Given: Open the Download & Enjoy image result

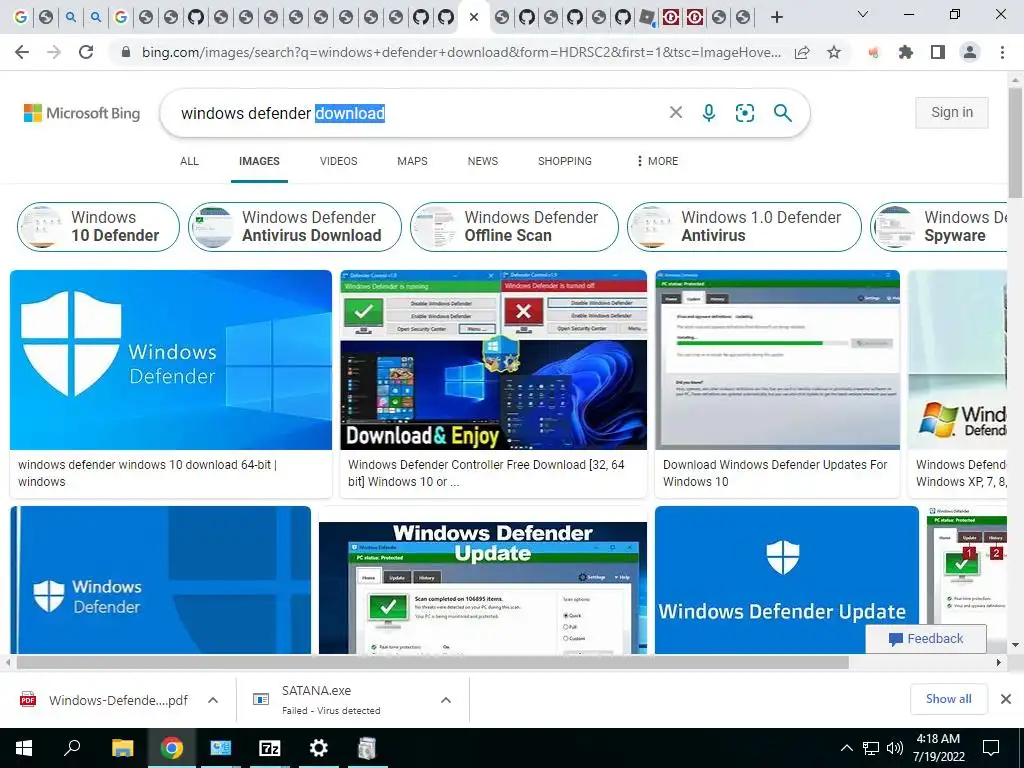Looking at the screenshot, I should 493,360.
